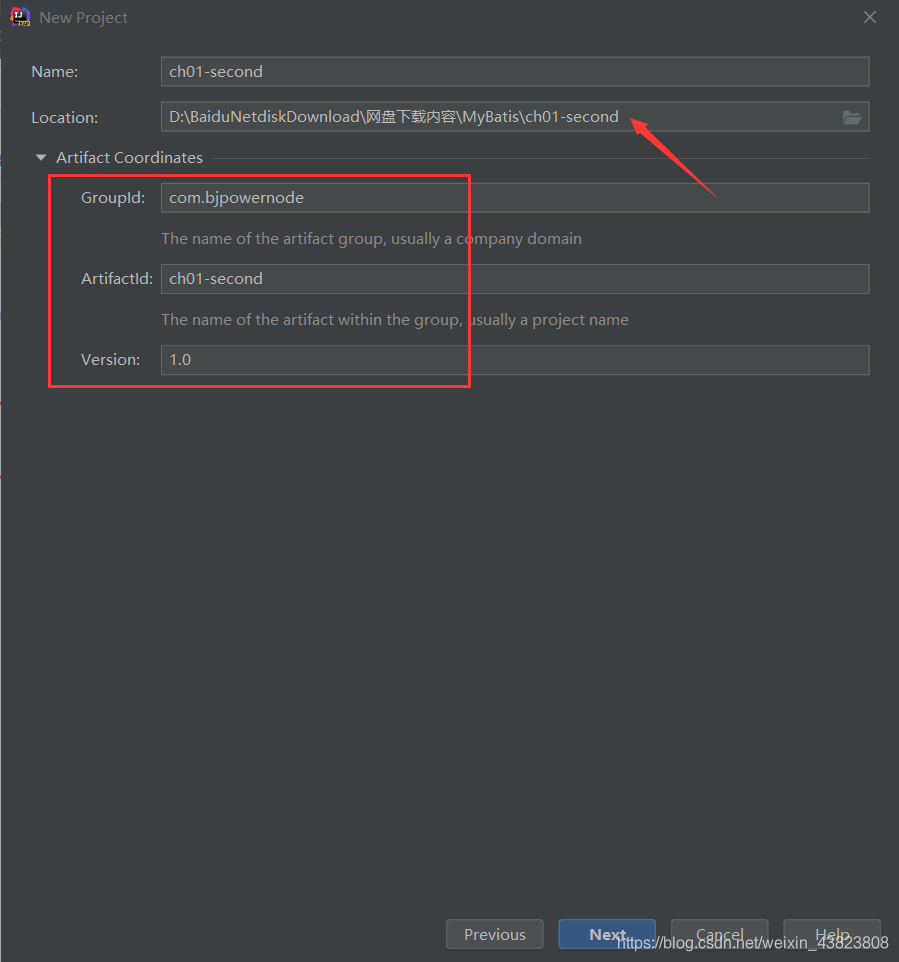Screen dimensions: 899x962
Task: Open Help for this dialog
Action: point(831,934)
